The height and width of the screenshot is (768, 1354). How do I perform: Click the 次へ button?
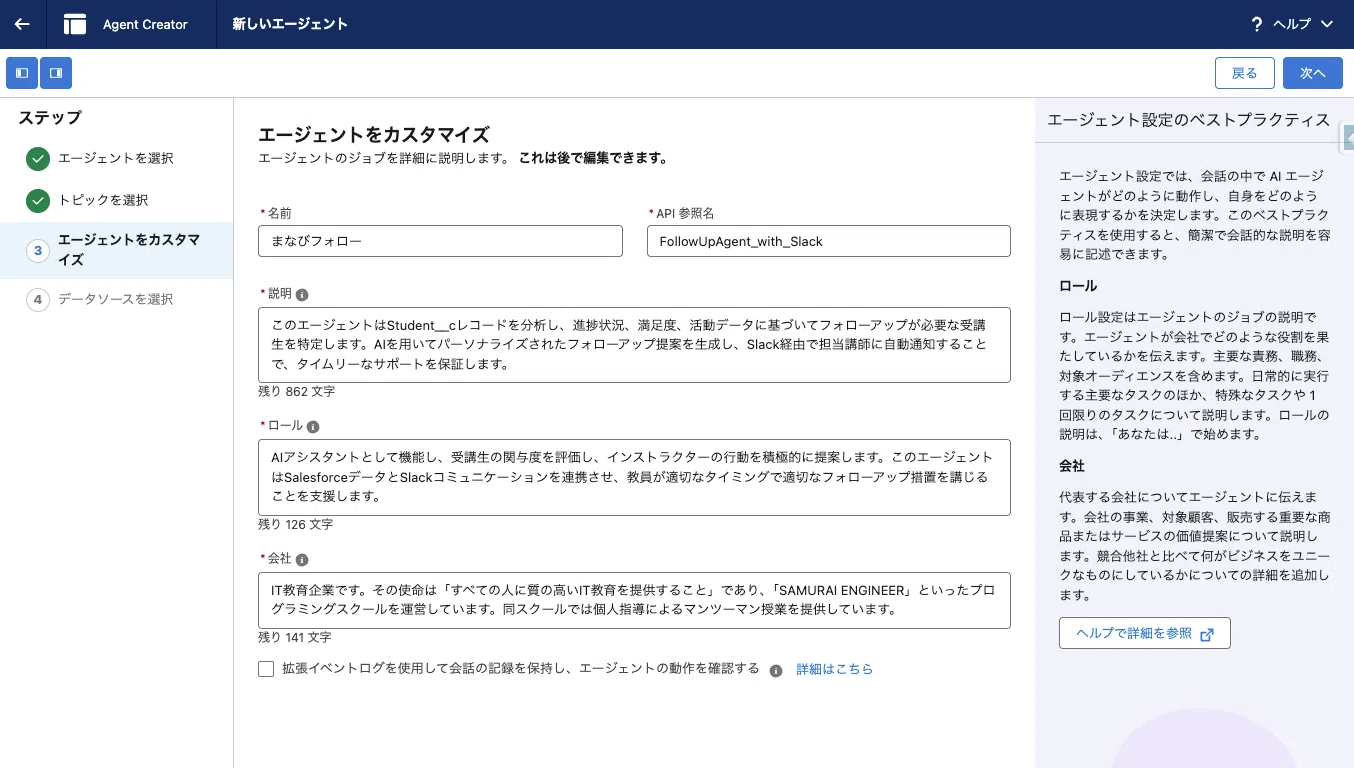(x=1313, y=73)
